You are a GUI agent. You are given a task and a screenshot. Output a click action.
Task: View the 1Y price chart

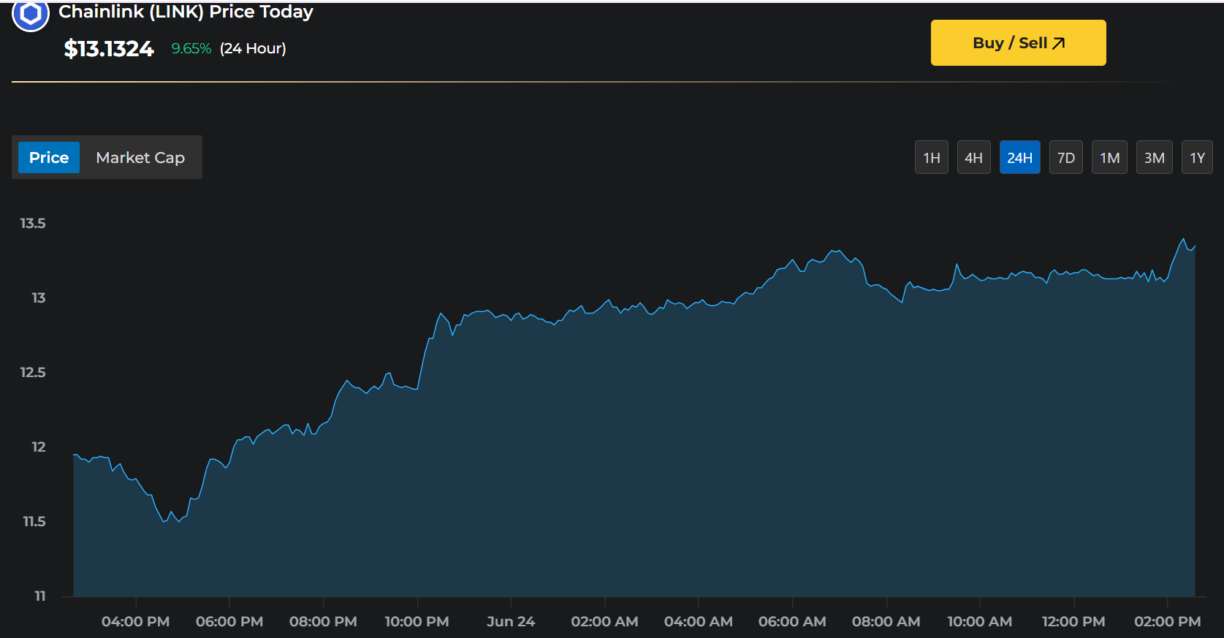tap(1196, 158)
